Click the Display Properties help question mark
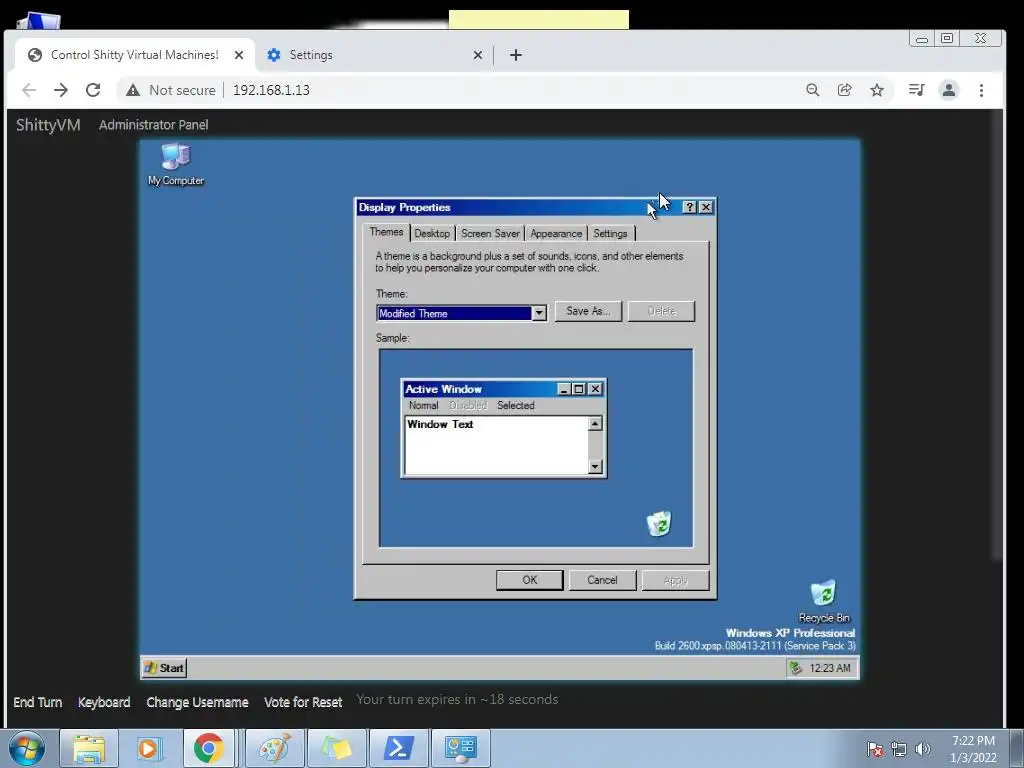The width and height of the screenshot is (1024, 768). pyautogui.click(x=689, y=207)
